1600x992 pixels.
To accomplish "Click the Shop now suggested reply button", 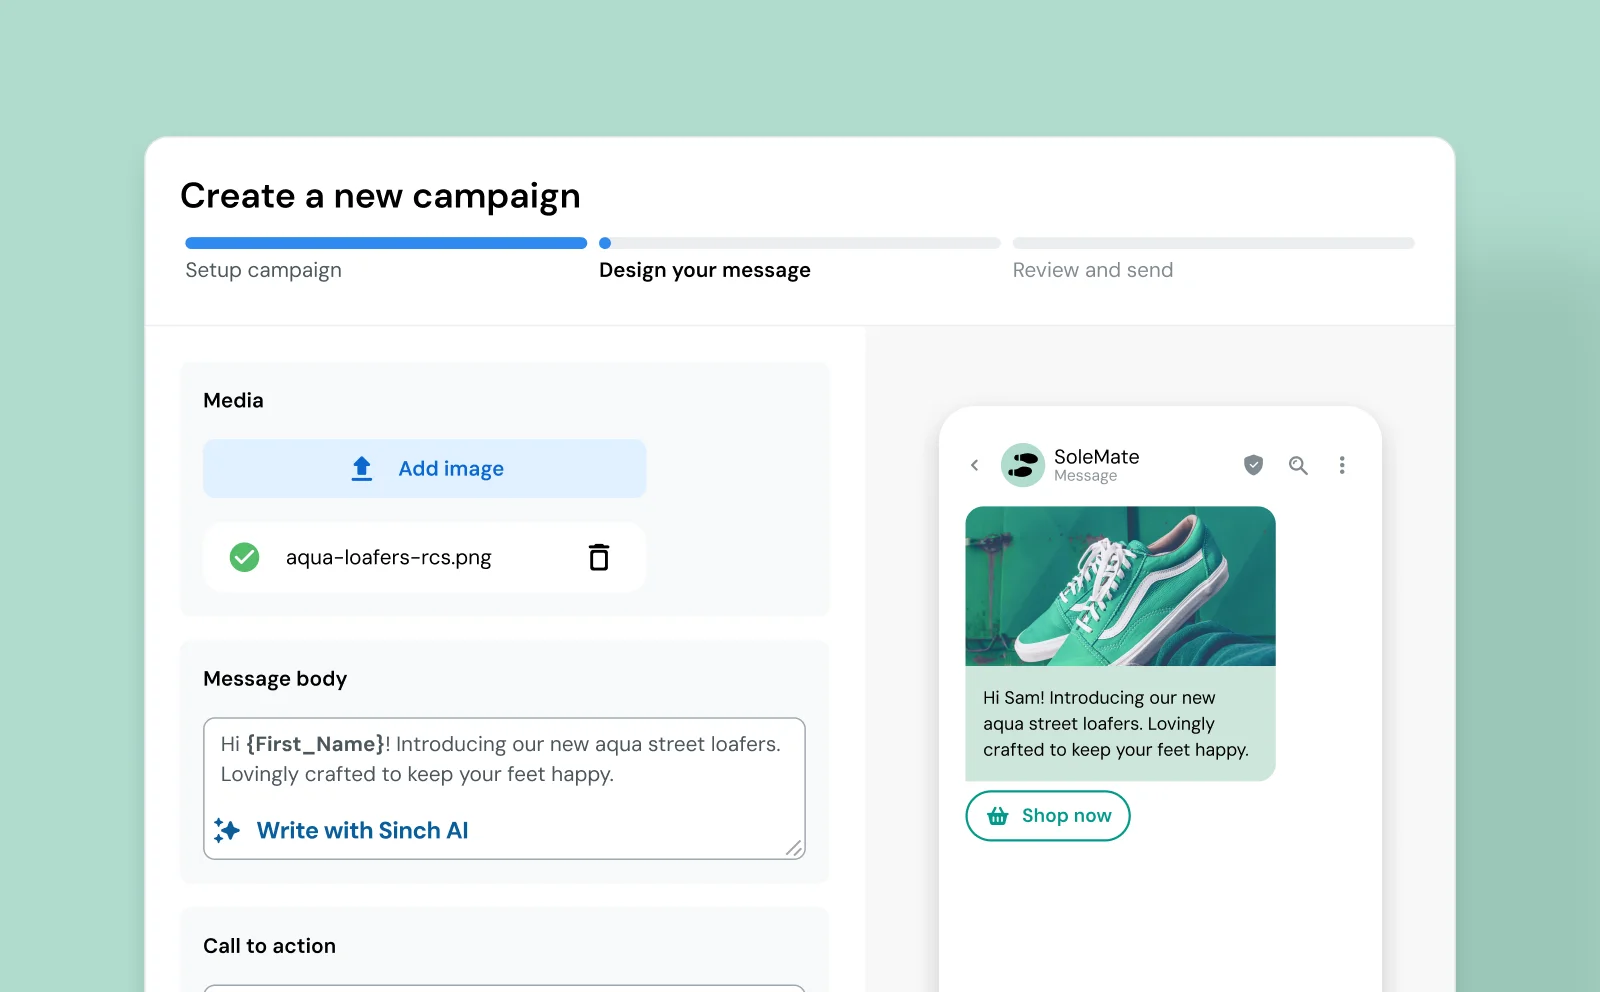I will tap(1047, 816).
